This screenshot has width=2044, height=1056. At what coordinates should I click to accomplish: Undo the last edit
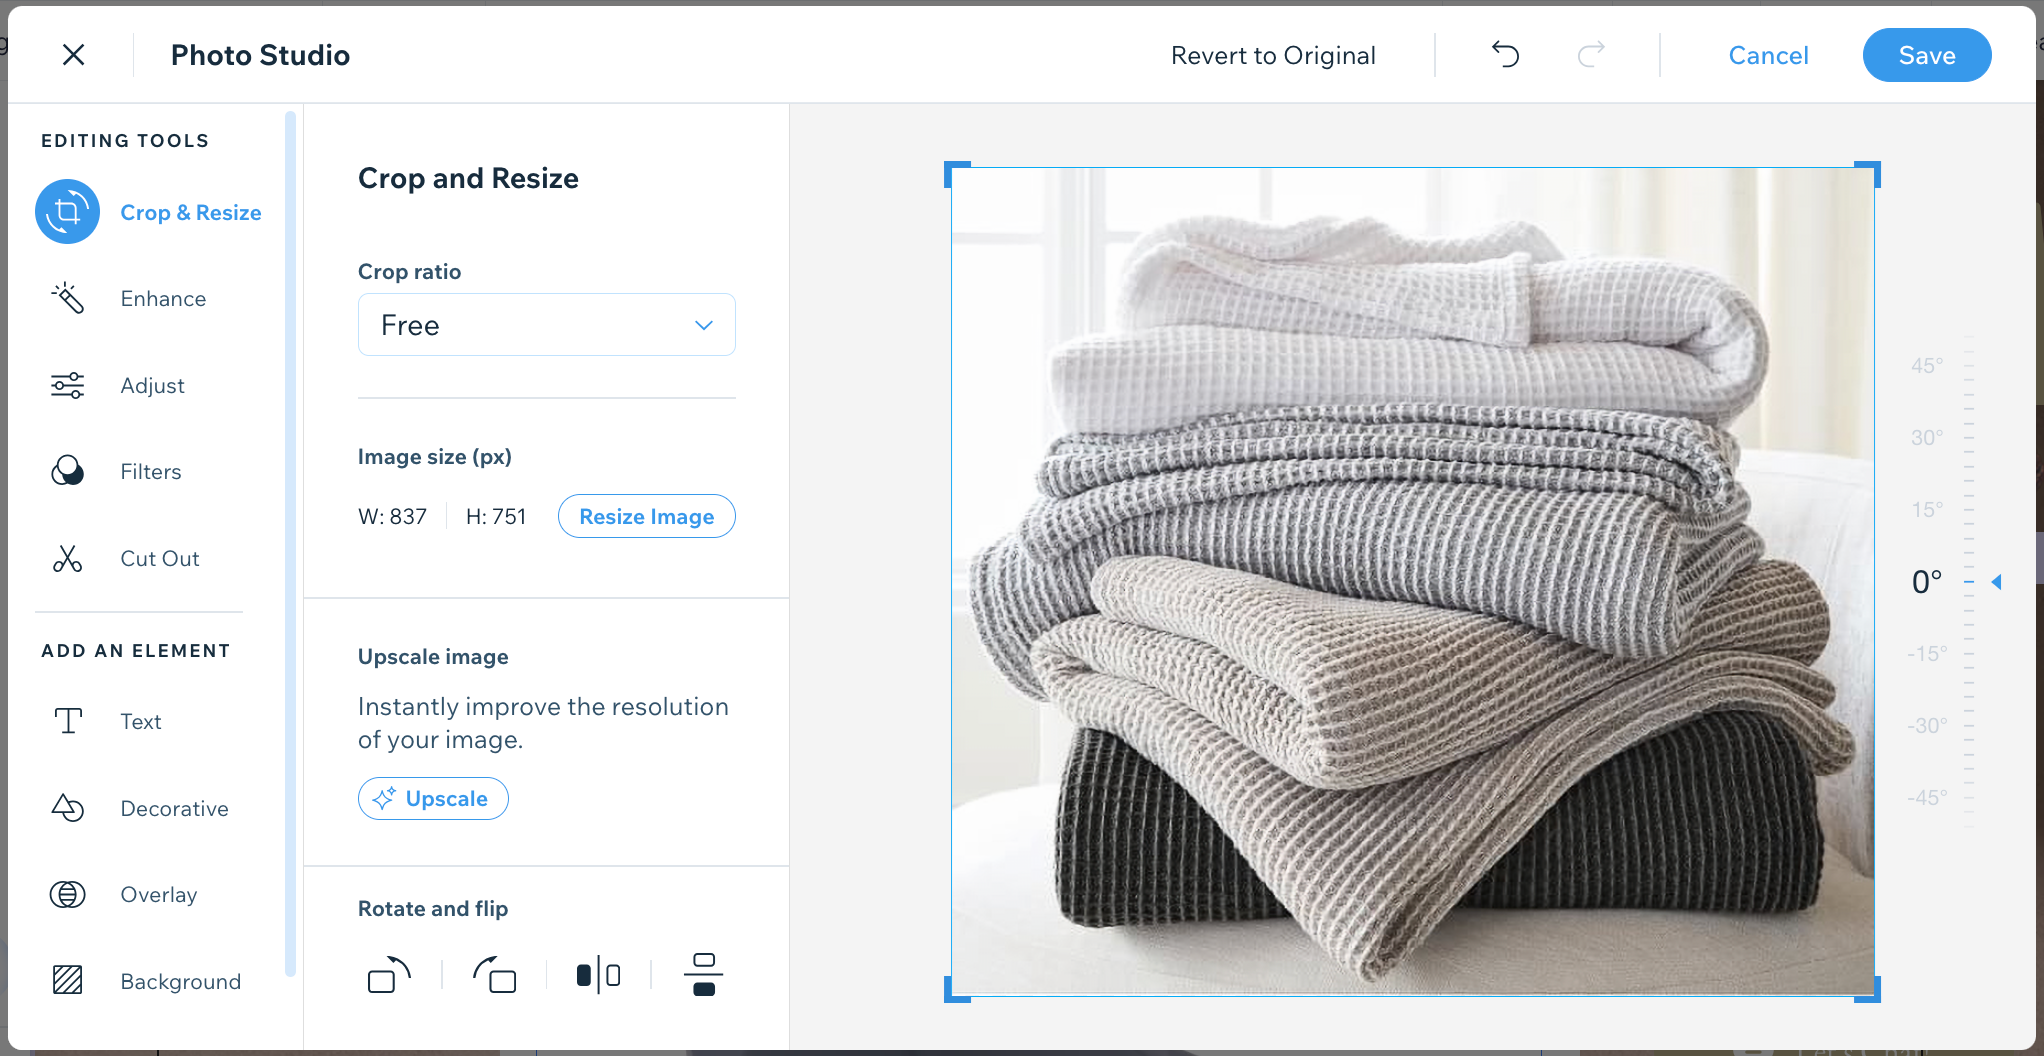point(1505,55)
